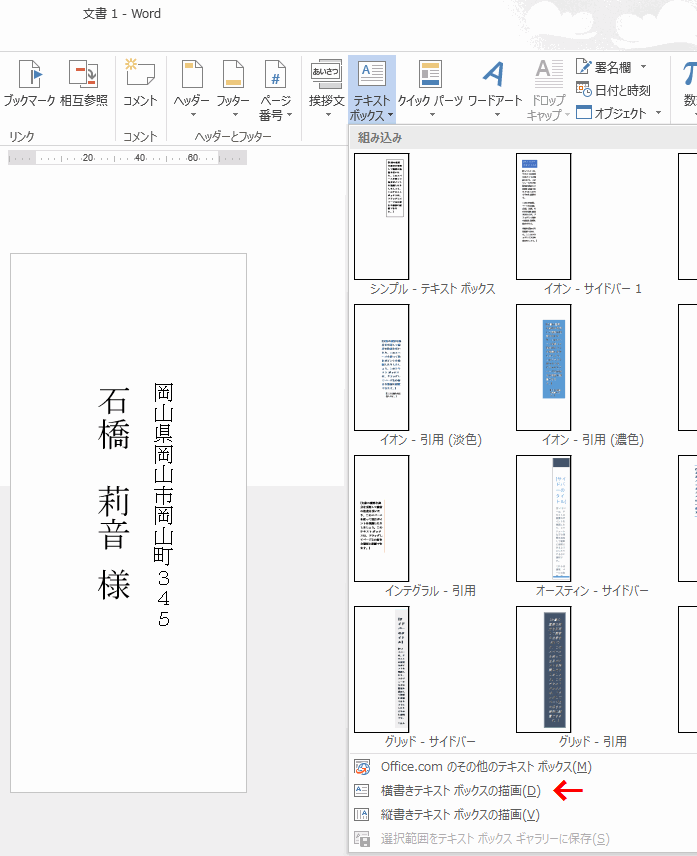Select the シンプル - テキスト ボックス thumbnail
This screenshot has height=856, width=697.
point(382,216)
